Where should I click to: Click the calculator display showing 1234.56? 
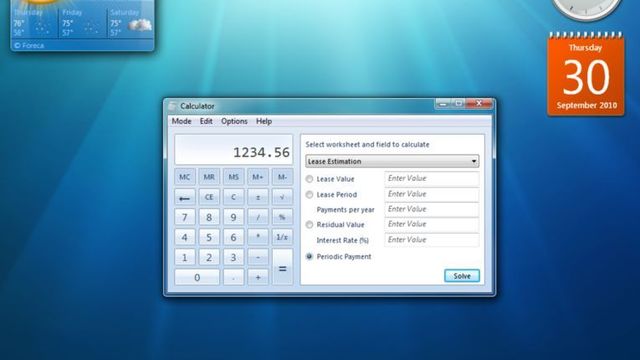(x=233, y=150)
